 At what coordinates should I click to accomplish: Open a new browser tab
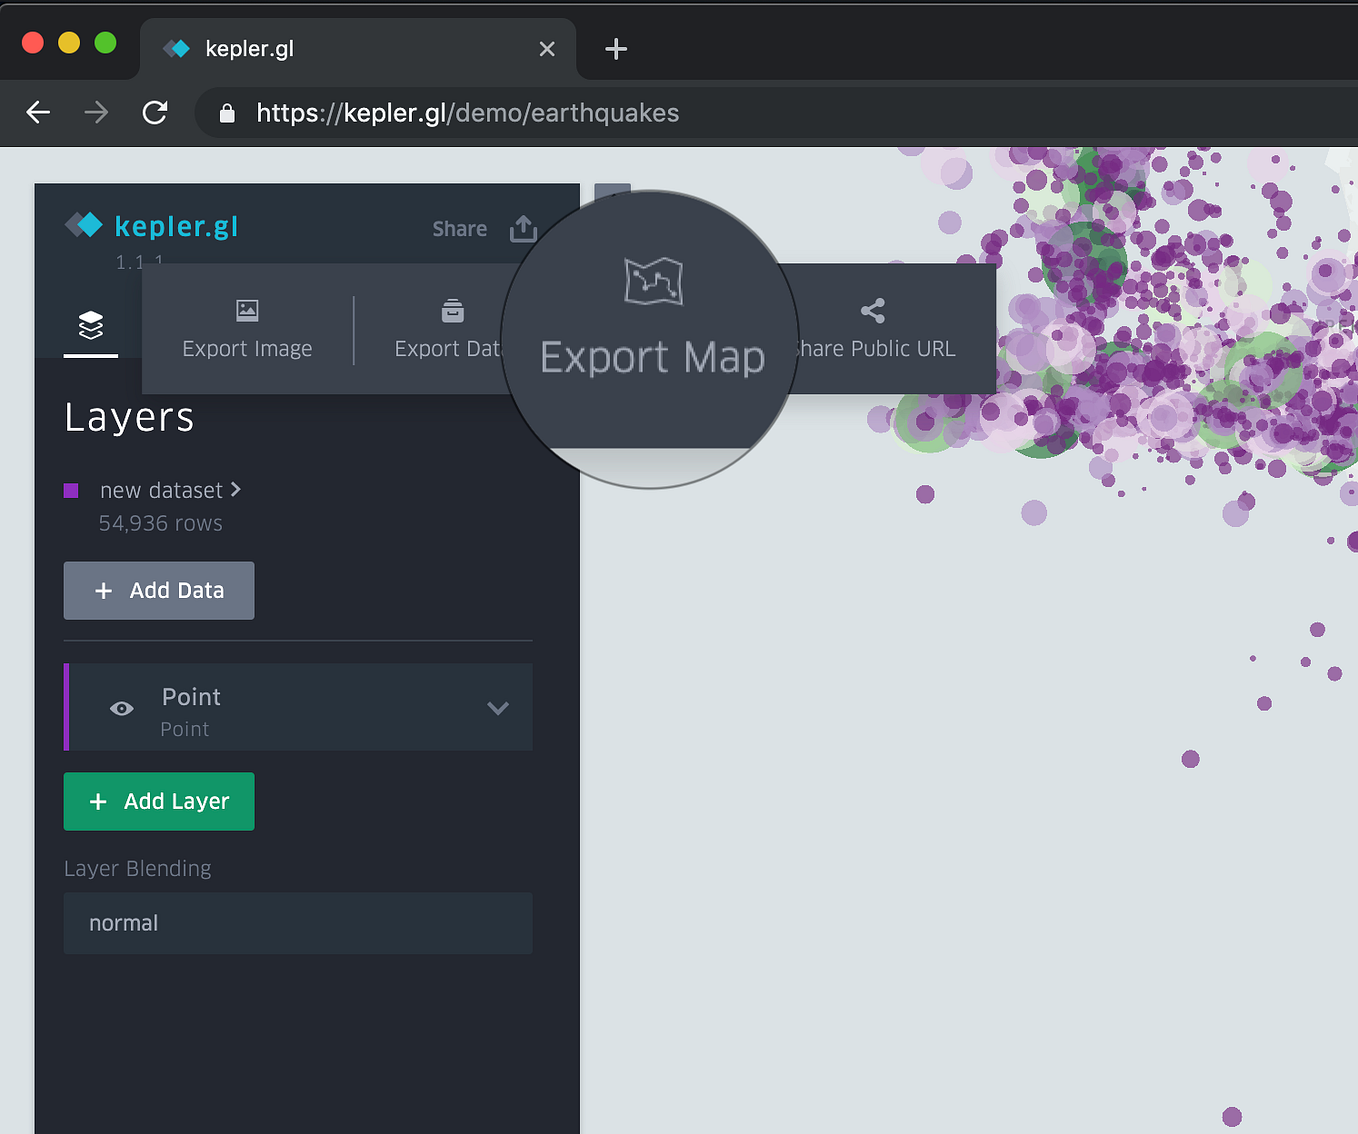coord(615,48)
